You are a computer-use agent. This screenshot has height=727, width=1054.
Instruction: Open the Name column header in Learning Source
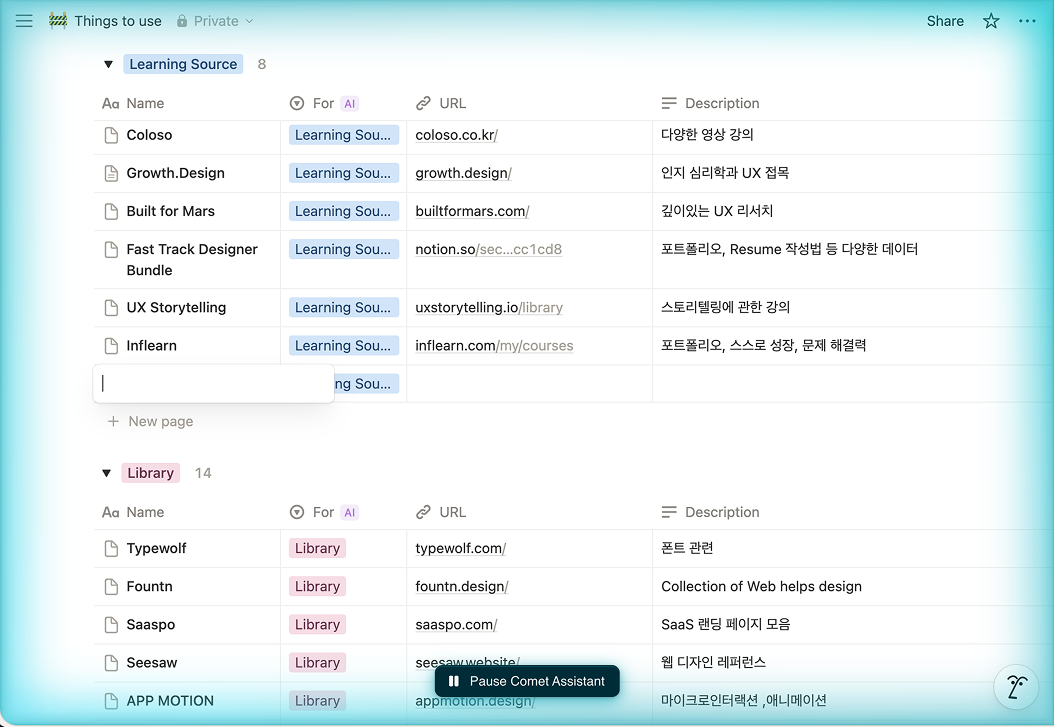133,103
